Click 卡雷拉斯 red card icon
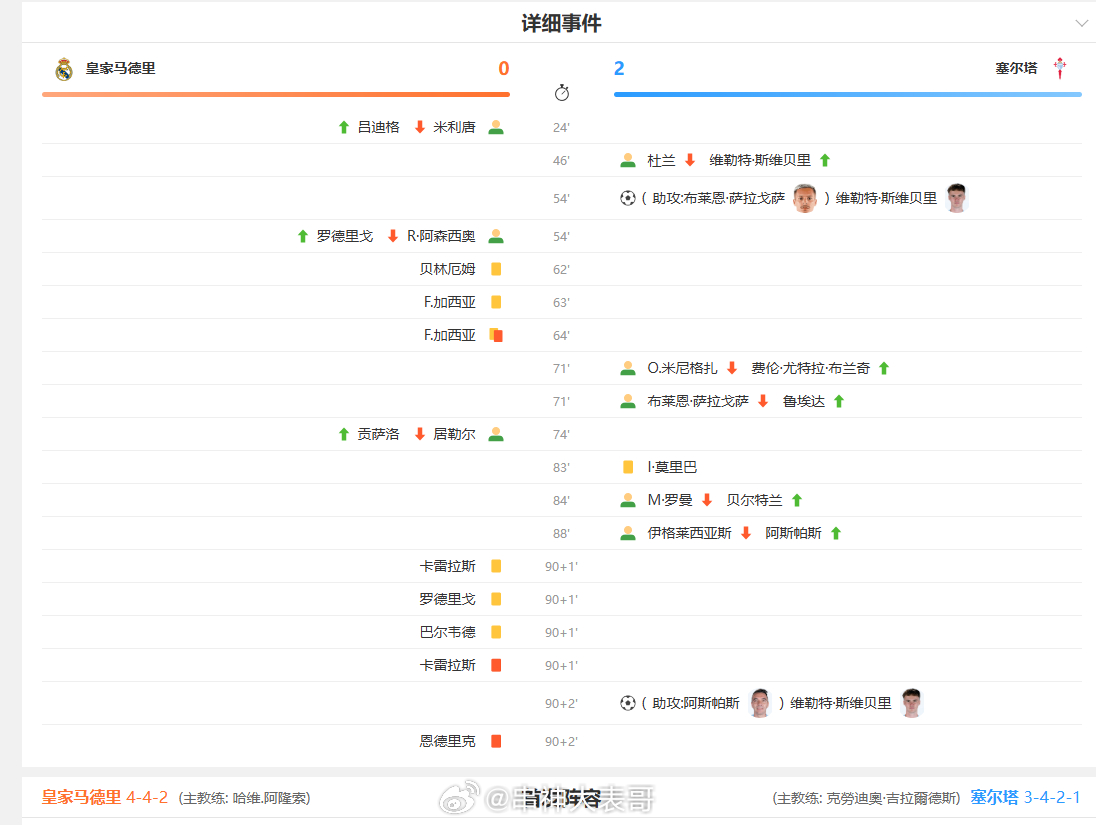 [x=496, y=665]
